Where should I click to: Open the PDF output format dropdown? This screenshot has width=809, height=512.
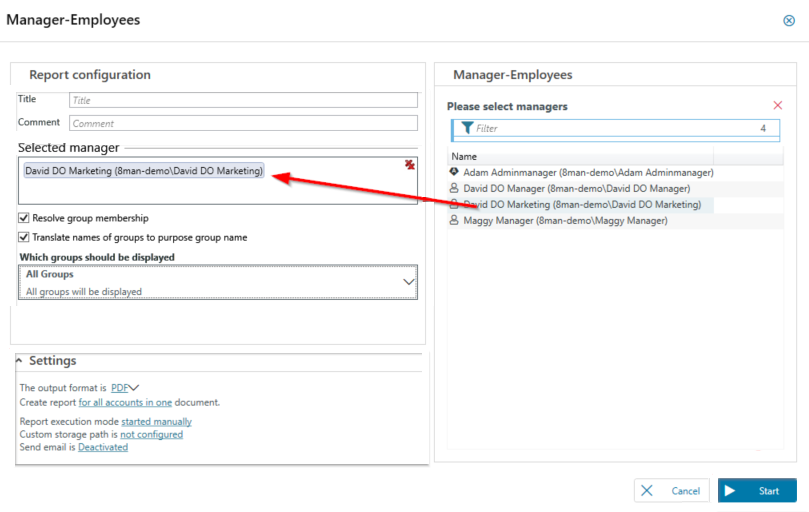click(x=125, y=388)
